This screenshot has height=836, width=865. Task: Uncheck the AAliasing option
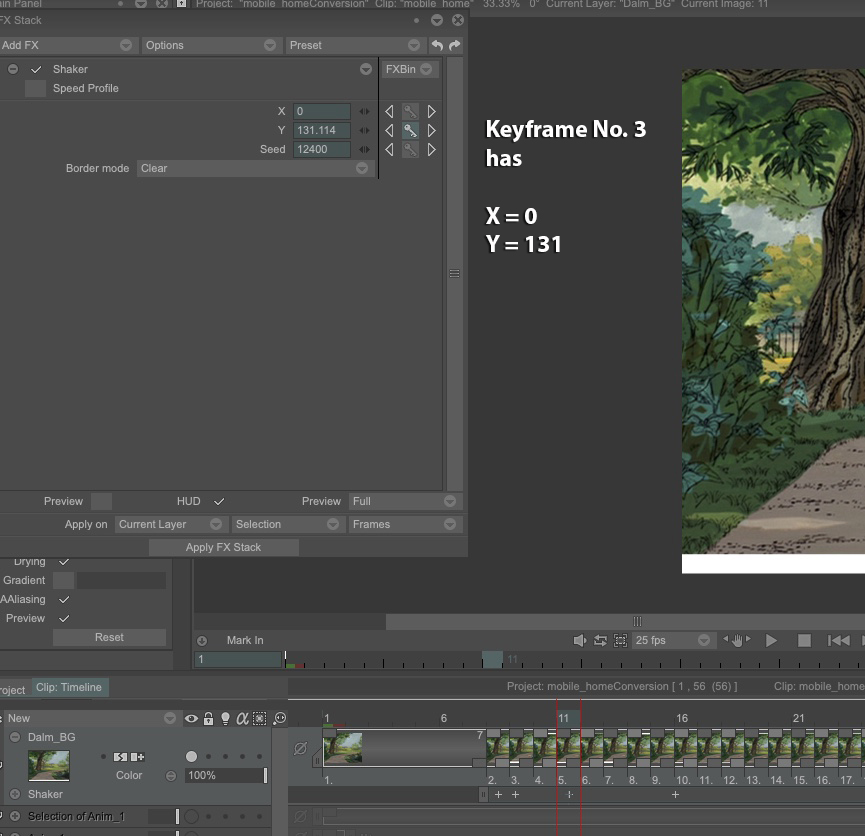click(x=64, y=600)
